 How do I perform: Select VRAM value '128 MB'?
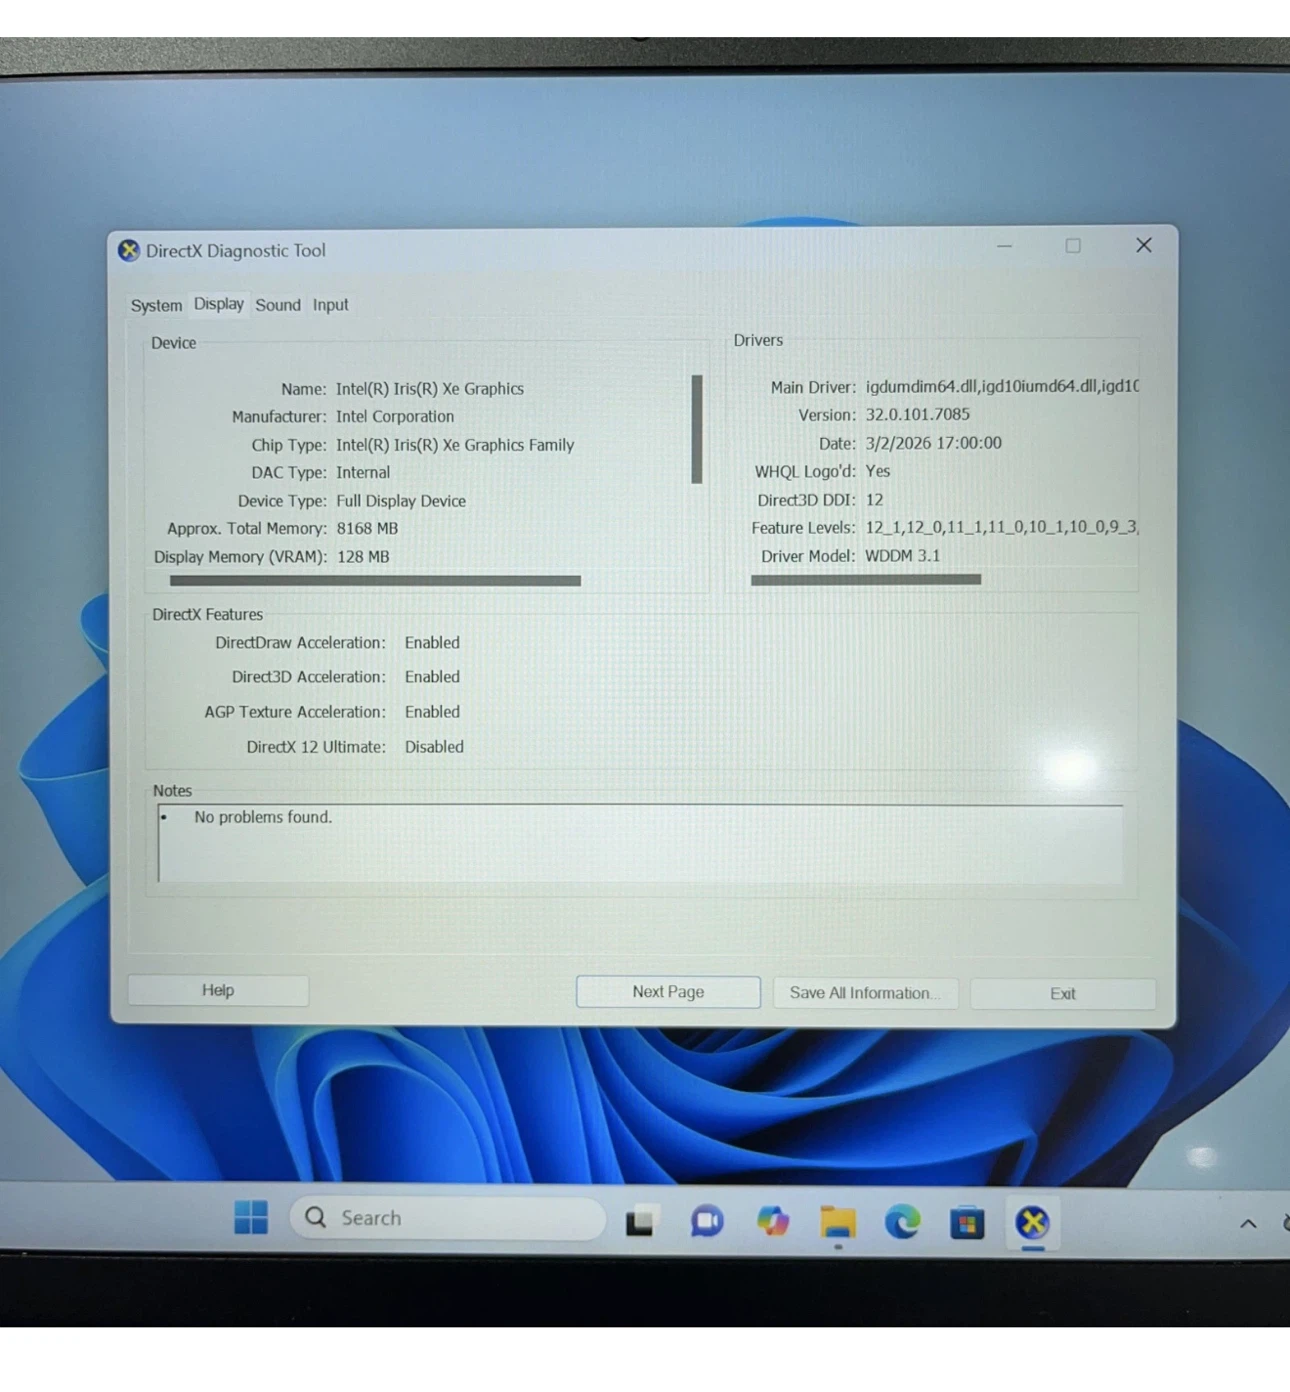click(363, 557)
